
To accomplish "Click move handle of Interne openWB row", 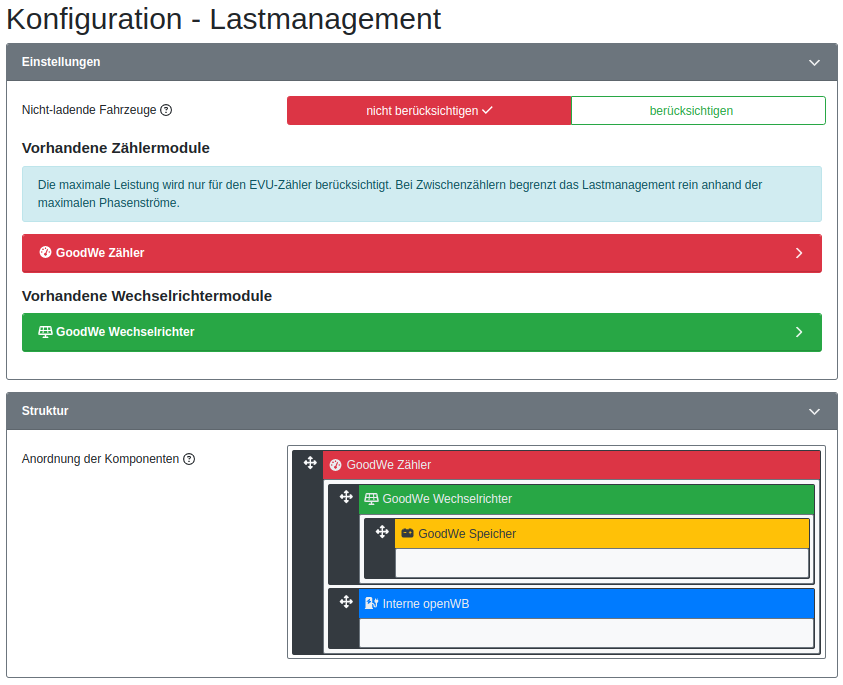I will pos(346,602).
